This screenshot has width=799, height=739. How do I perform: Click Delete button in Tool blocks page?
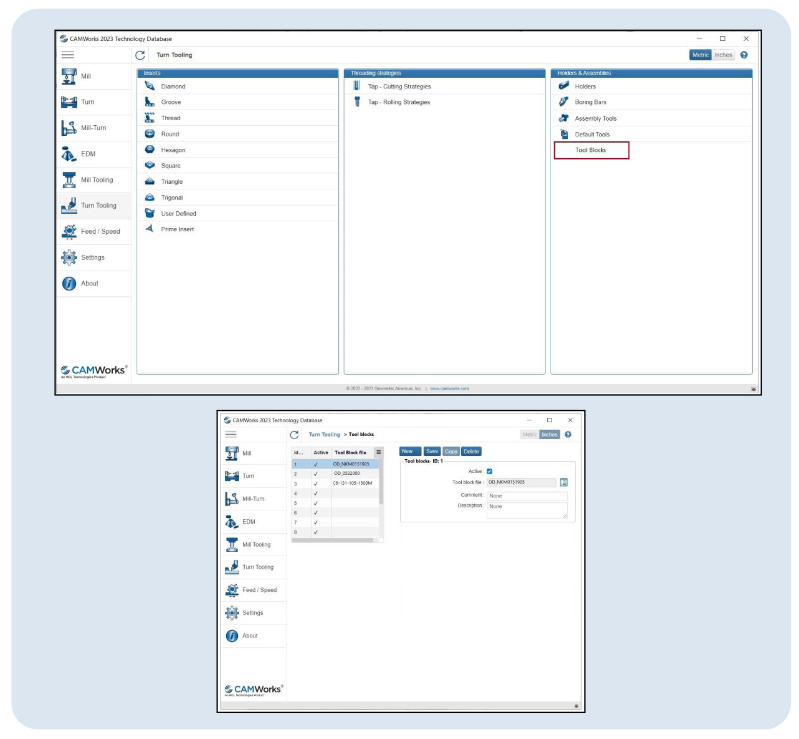point(471,452)
